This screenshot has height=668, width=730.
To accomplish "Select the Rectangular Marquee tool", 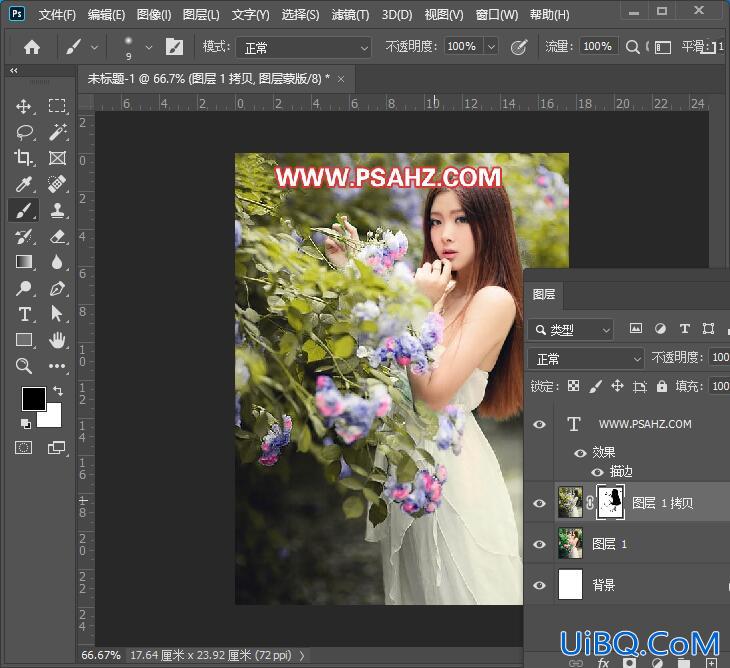I will click(57, 106).
